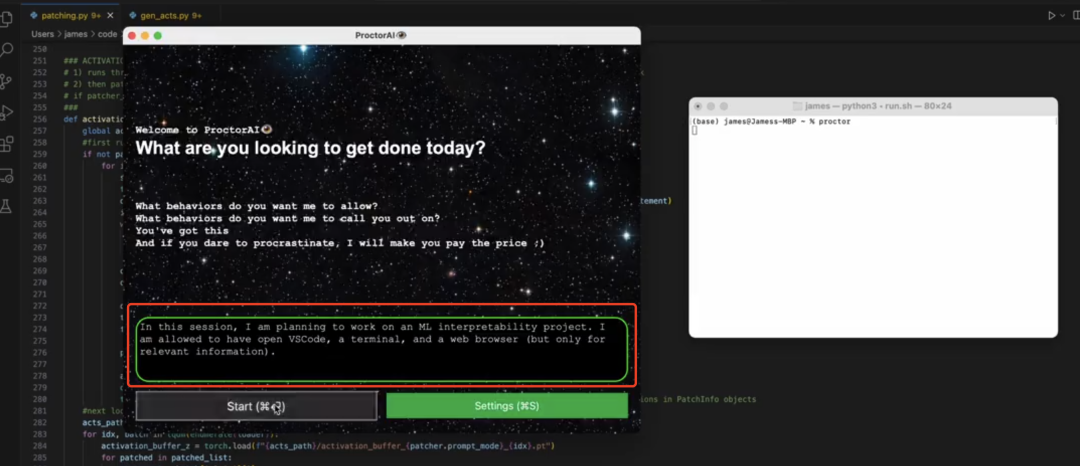
Task: Click the Python icon on the gen_acts.py tab
Action: [x=133, y=15]
